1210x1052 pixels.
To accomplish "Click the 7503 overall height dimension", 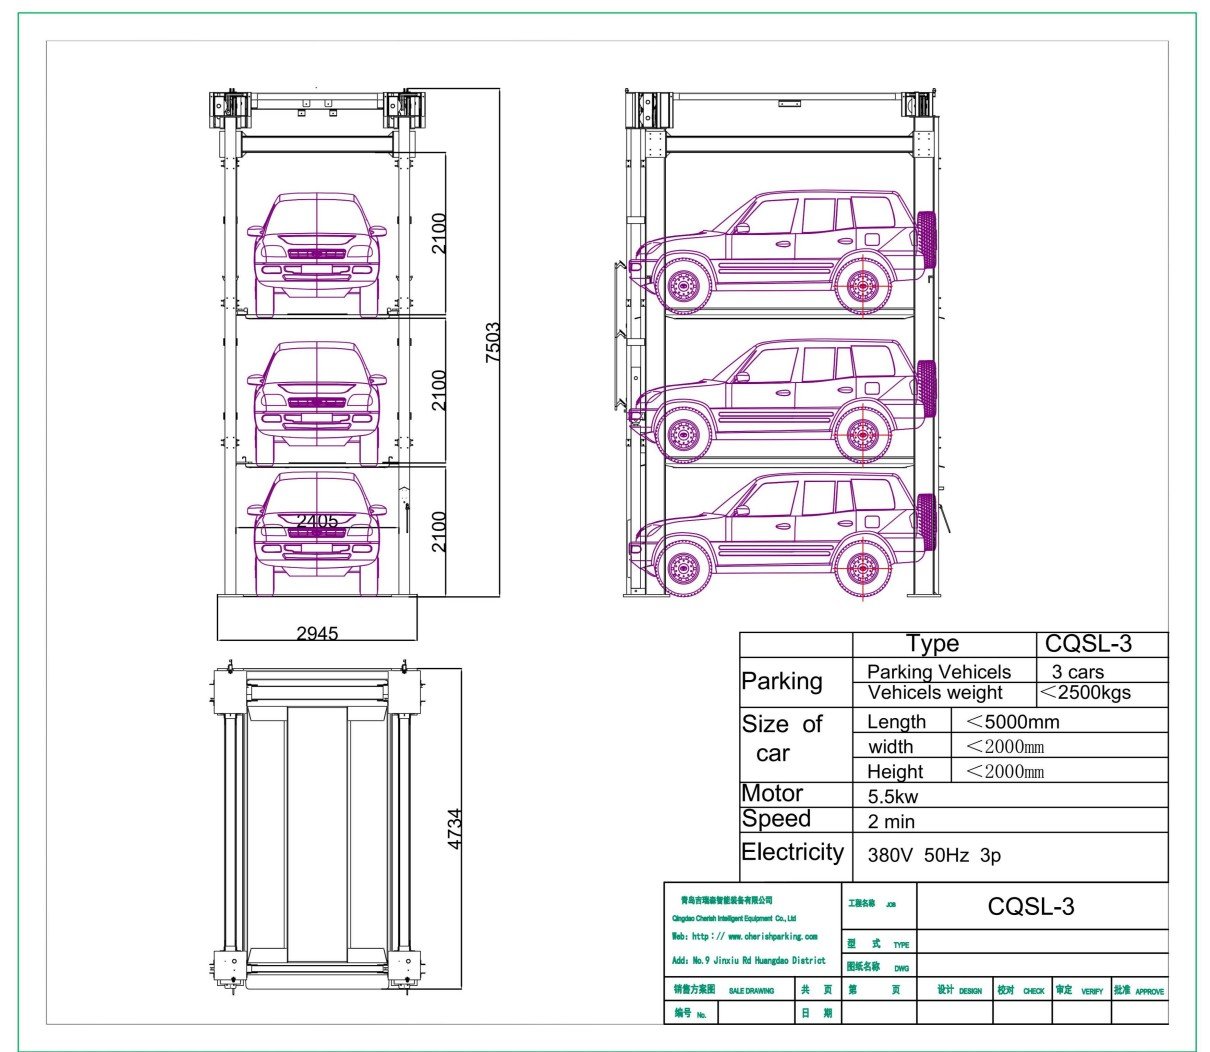I will (492, 342).
